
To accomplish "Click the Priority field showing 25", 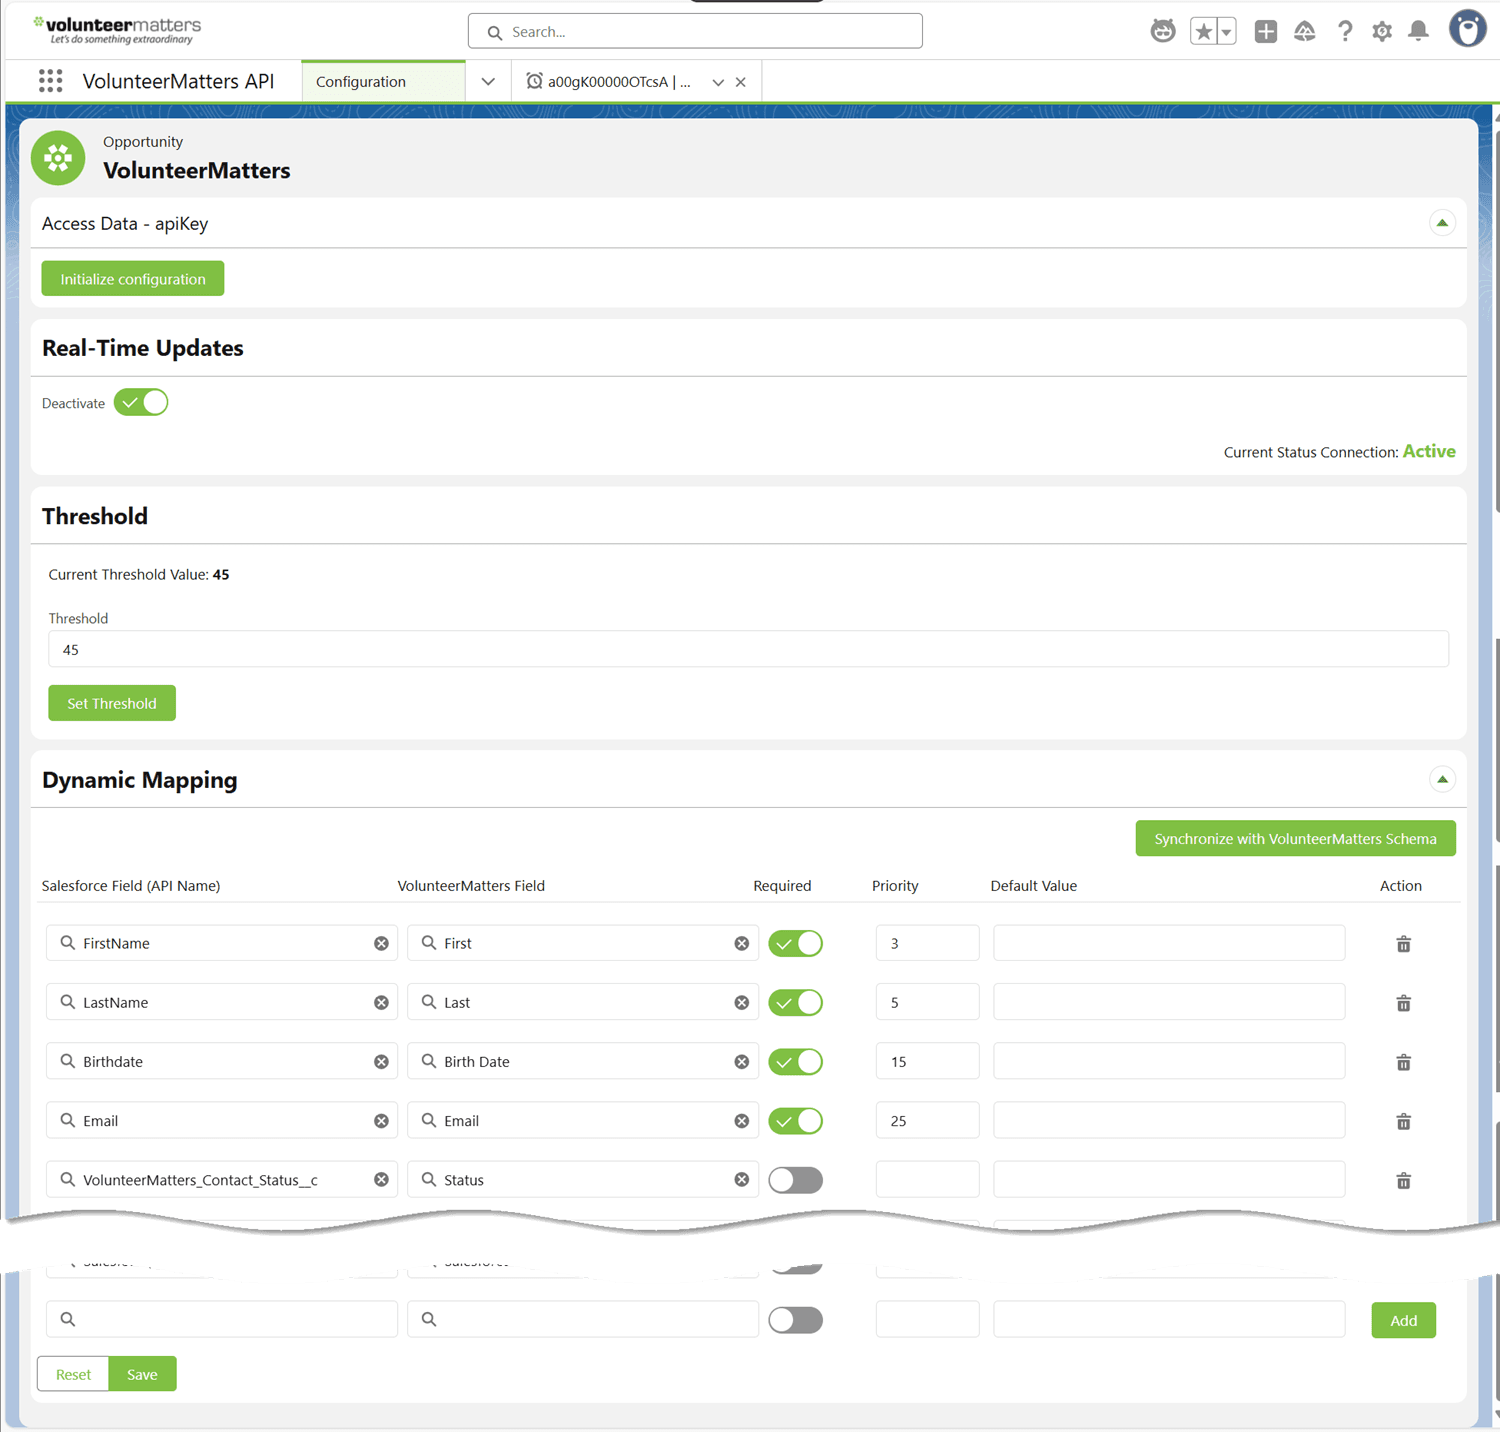I will point(927,1121).
